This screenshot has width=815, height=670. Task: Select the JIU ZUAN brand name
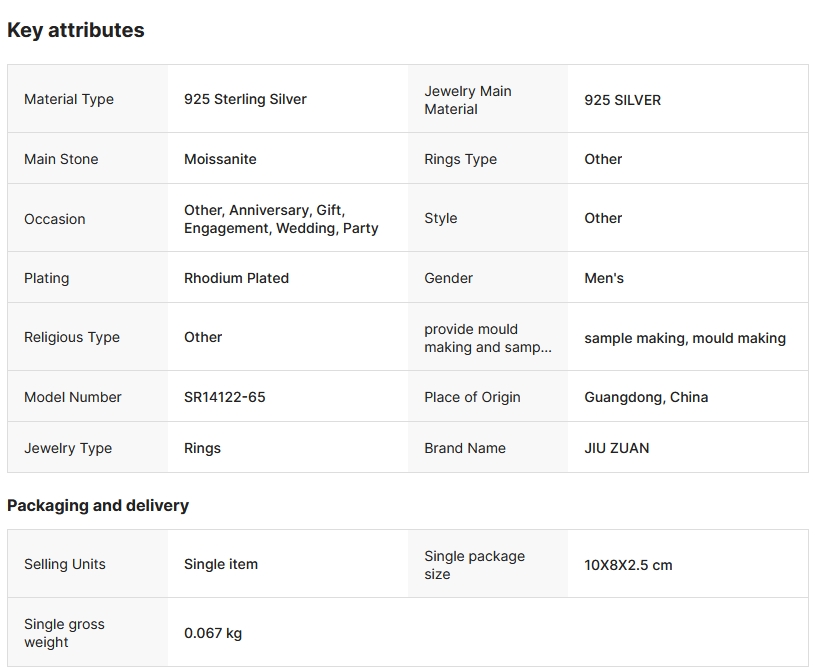pyautogui.click(x=617, y=448)
